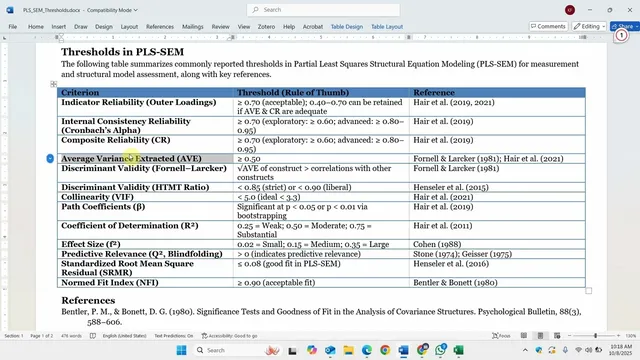Click the Section: 1 status entry
Viewport: 640px width, 360px height.
click(x=14, y=336)
